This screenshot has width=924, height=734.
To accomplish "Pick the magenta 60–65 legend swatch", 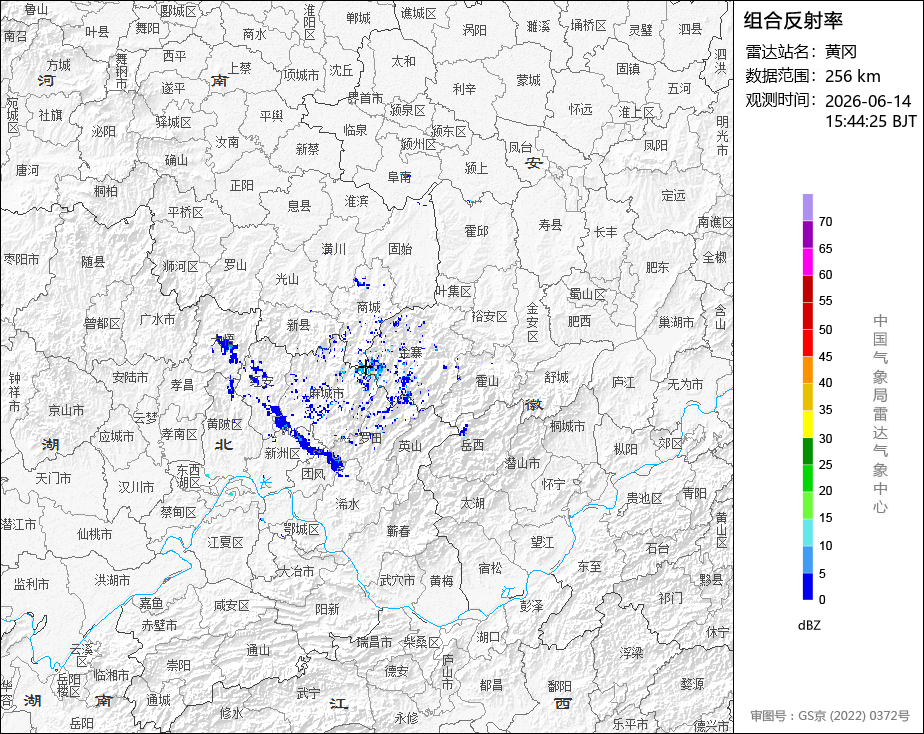I will (807, 262).
